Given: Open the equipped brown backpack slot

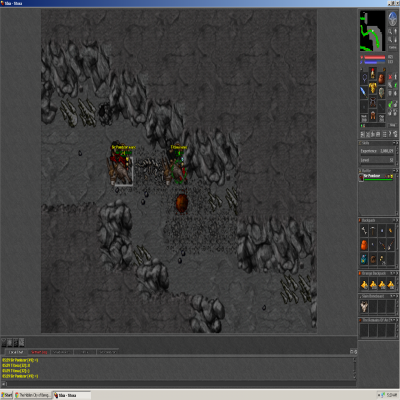Looking at the screenshot, I should click(381, 78).
